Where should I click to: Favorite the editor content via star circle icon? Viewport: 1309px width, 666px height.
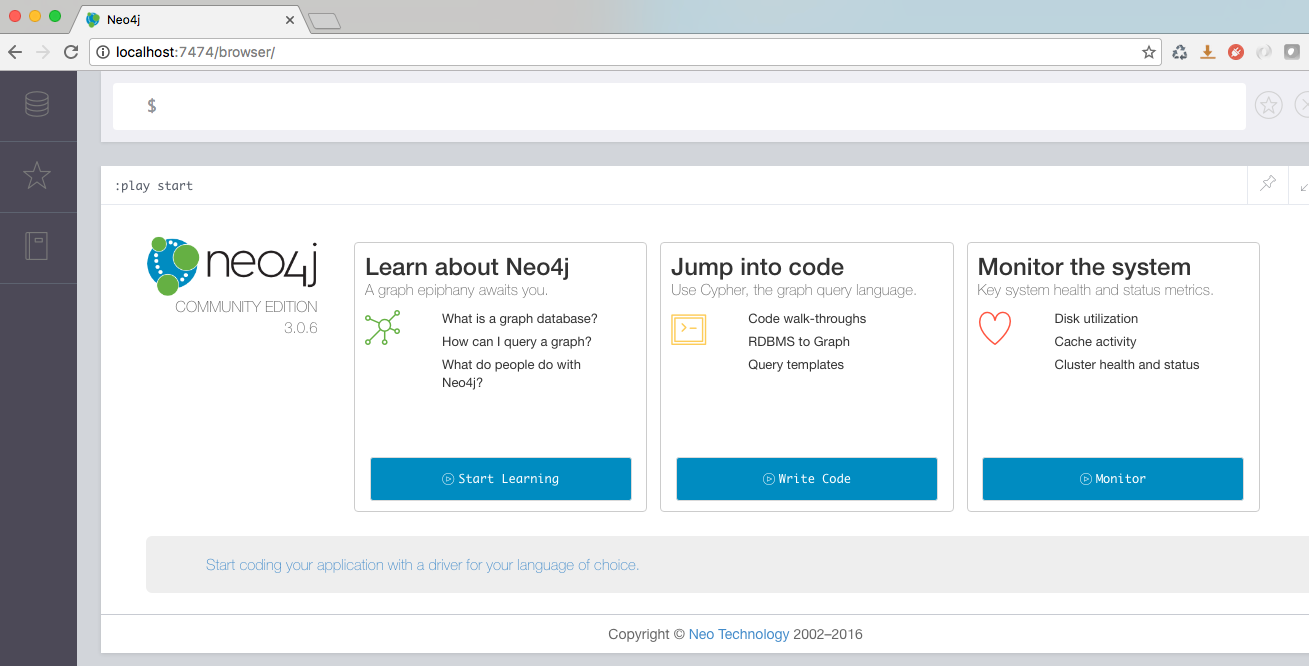coord(1268,104)
